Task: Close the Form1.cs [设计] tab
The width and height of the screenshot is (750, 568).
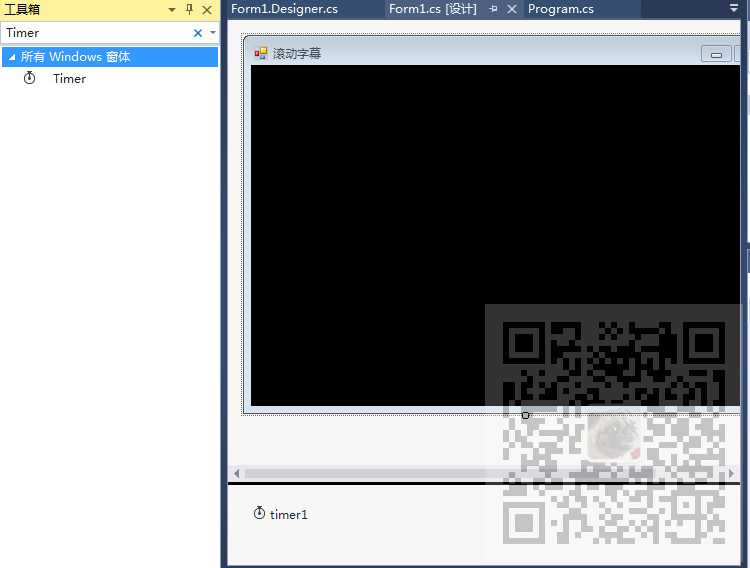Action: click(x=512, y=9)
